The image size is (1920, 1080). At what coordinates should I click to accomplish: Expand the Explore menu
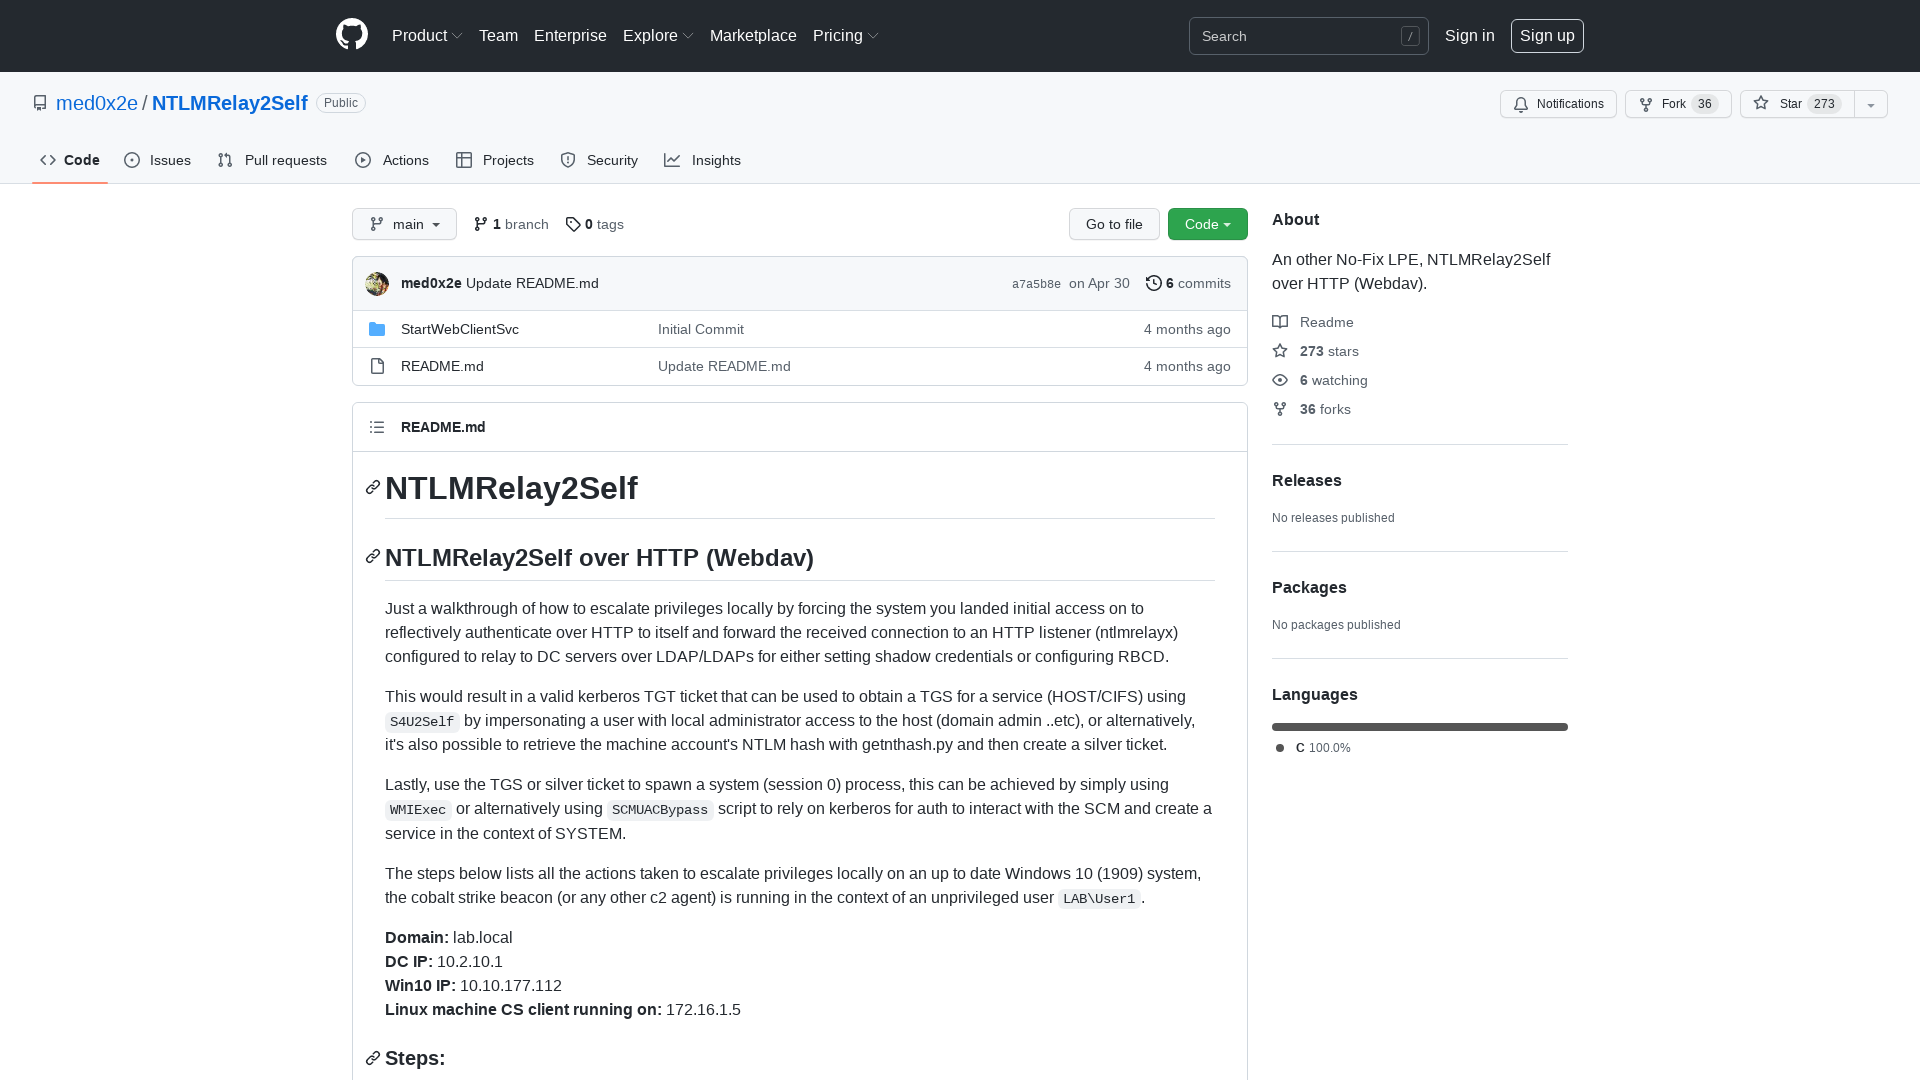[x=658, y=36]
